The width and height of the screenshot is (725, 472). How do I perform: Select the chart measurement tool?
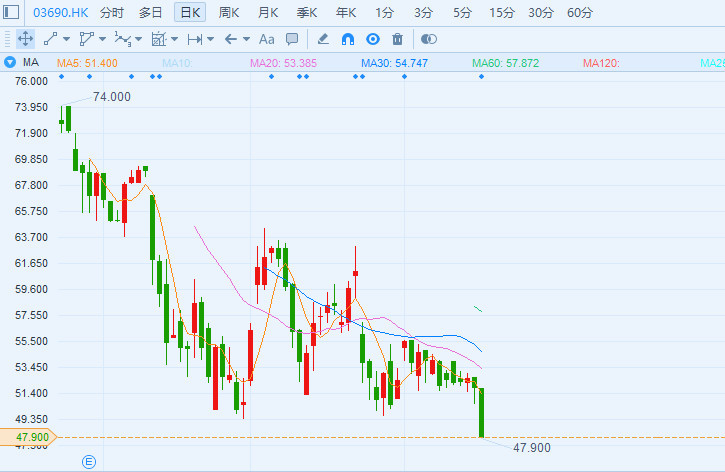point(159,39)
